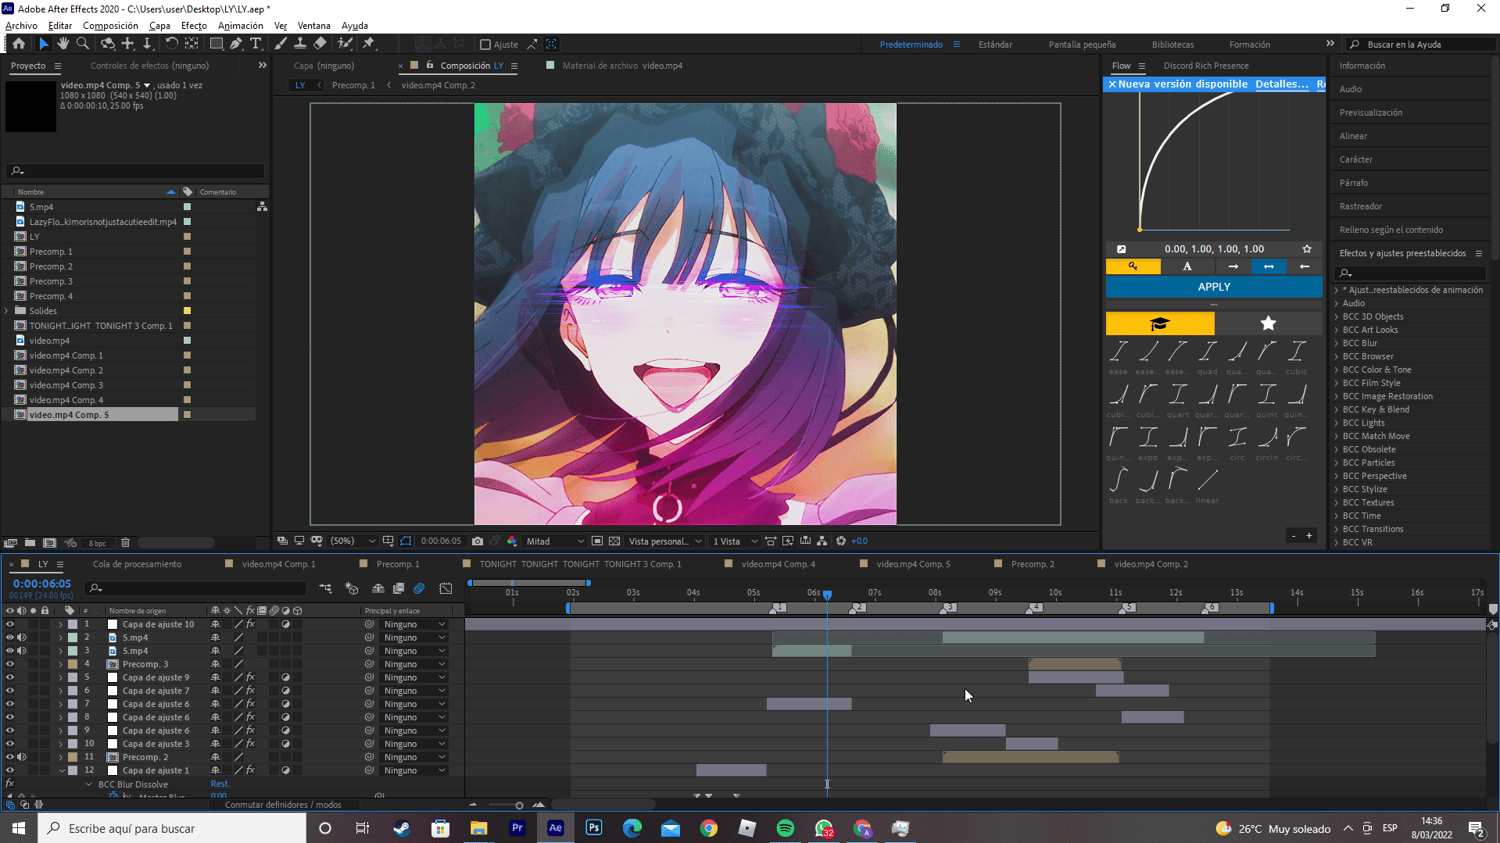Hide layer 4 Precomp. 3
The height and width of the screenshot is (843, 1500).
coord(10,664)
